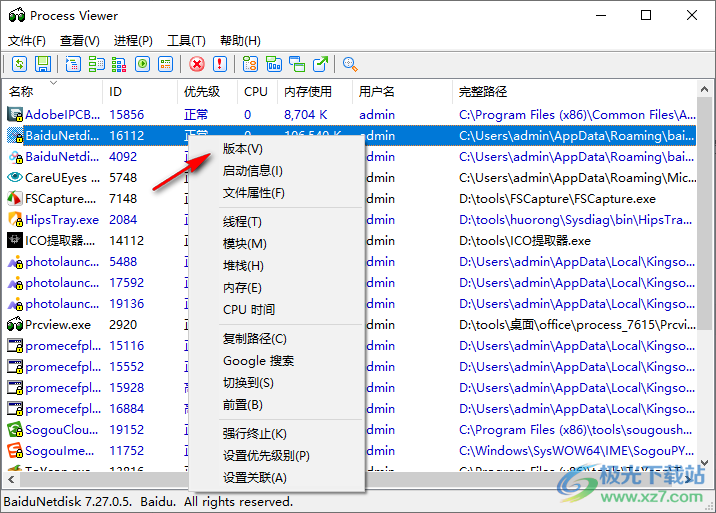Click the SogouIme process icon
This screenshot has width=716, height=513.
pos(15,450)
